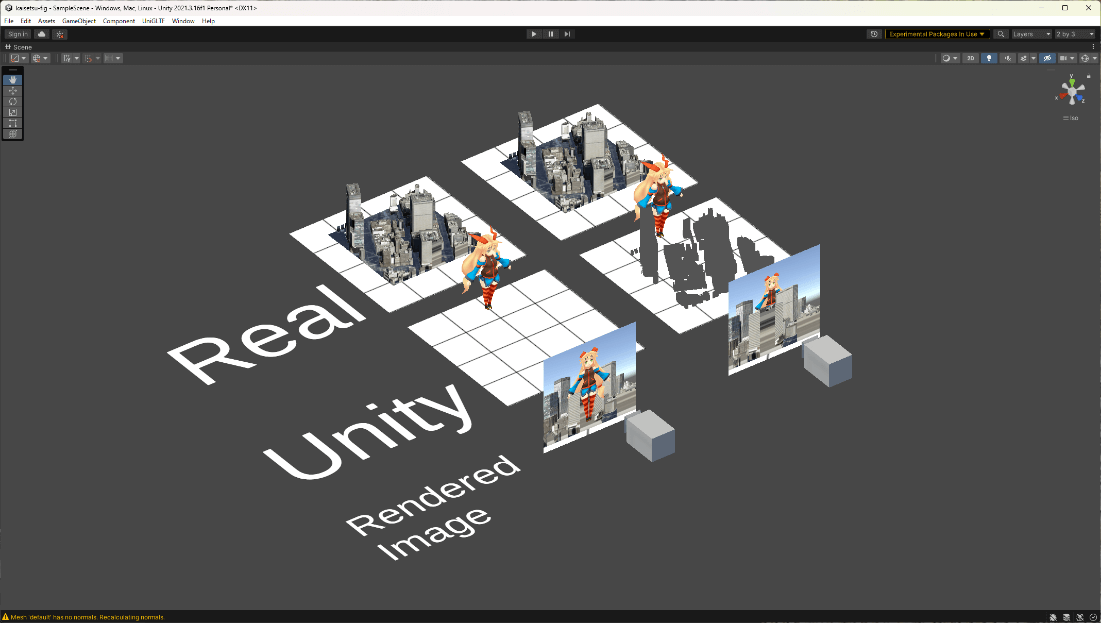Open the Undo History icon
The width and height of the screenshot is (1101, 623).
[874, 34]
